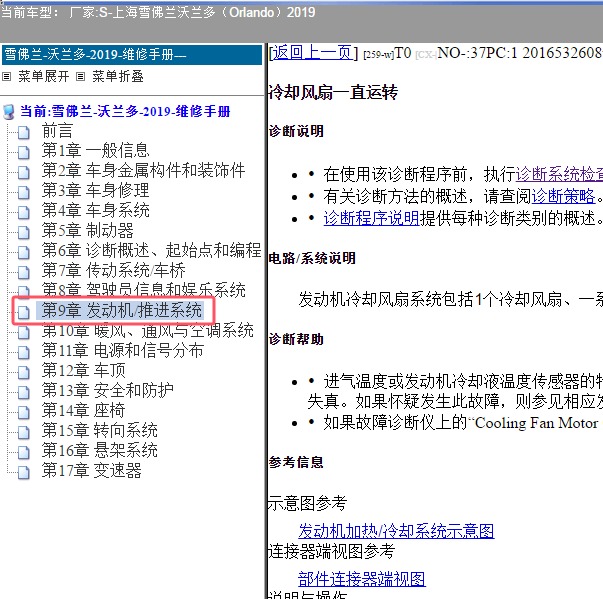The height and width of the screenshot is (599, 603).
Task: Click the page icon beside 第3章 车身修理
Action: click(x=24, y=192)
